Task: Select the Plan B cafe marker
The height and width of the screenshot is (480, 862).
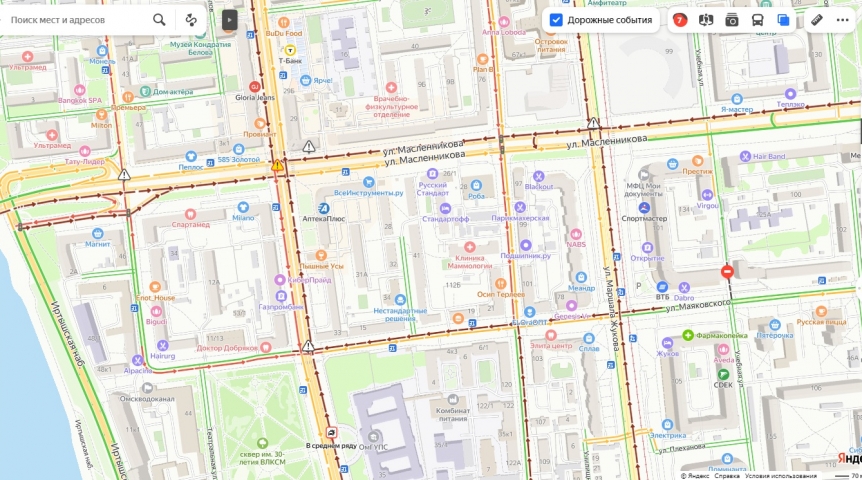Action: [x=483, y=59]
